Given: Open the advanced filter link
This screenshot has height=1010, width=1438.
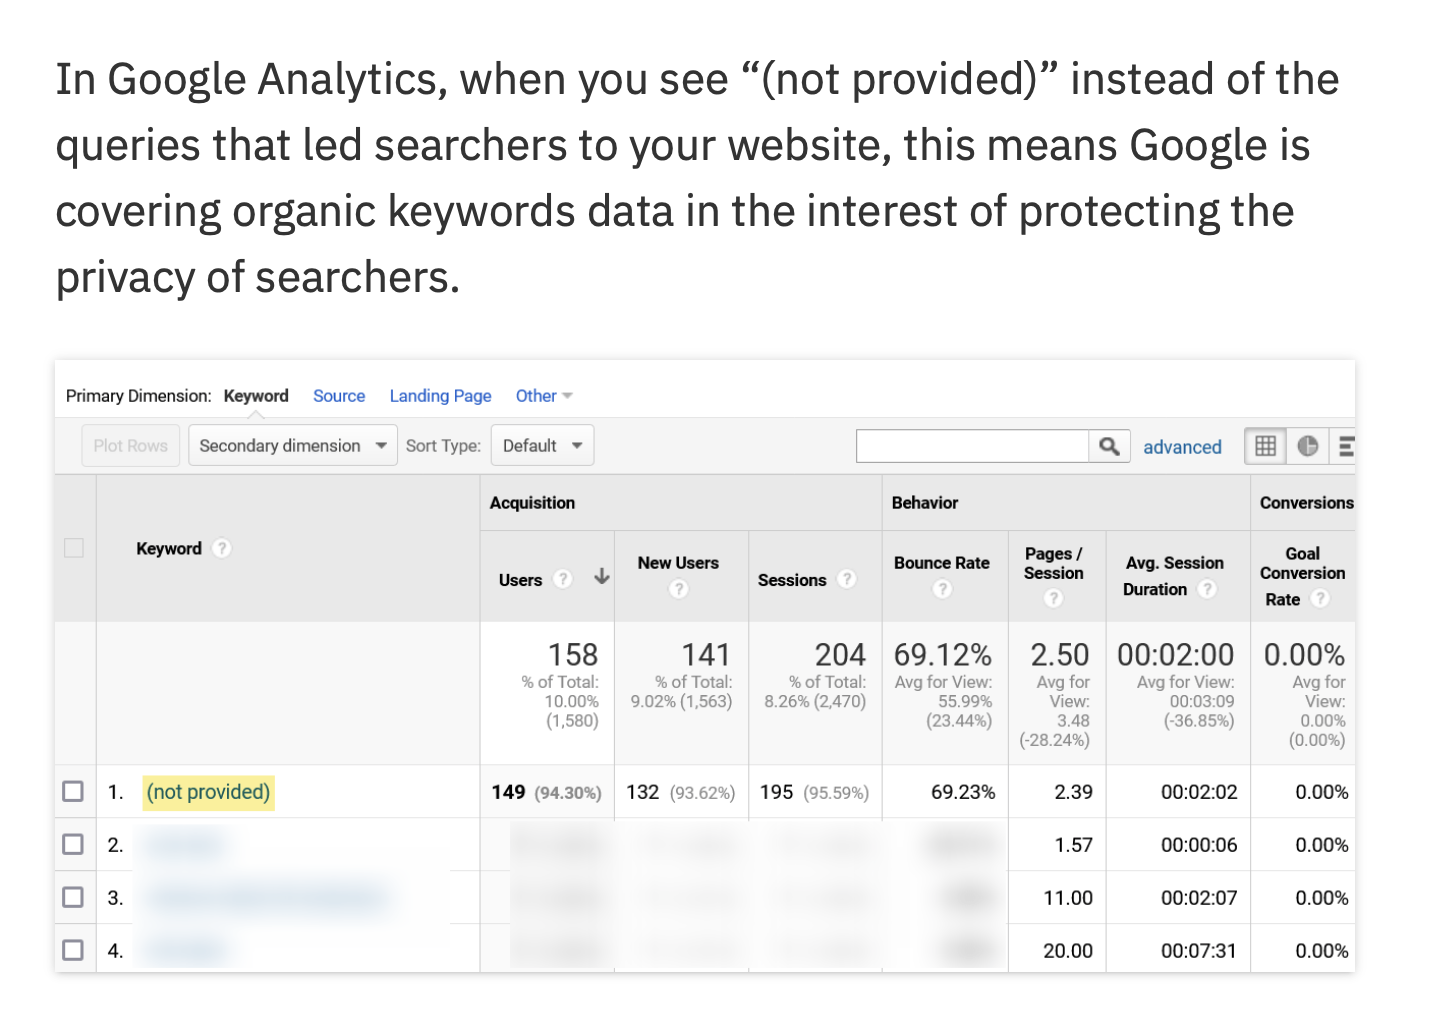Looking at the screenshot, I should 1182,447.
